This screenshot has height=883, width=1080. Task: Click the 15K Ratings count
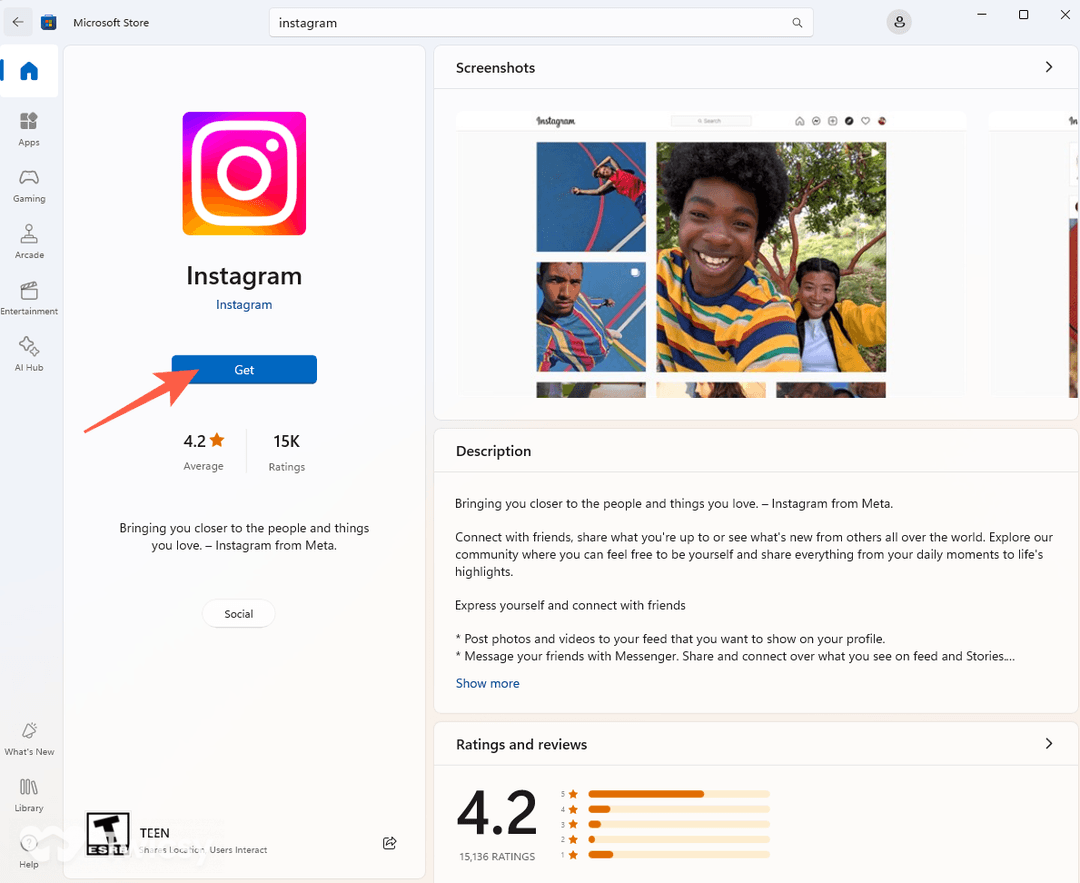coord(287,451)
